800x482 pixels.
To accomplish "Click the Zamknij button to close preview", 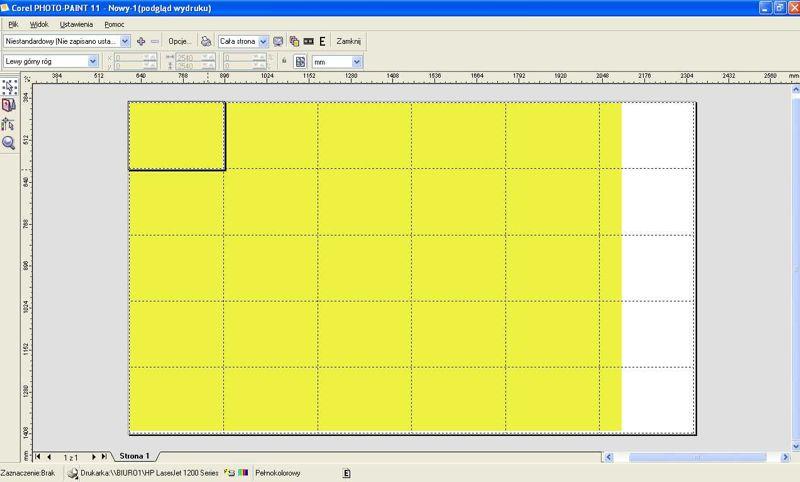I will click(348, 42).
